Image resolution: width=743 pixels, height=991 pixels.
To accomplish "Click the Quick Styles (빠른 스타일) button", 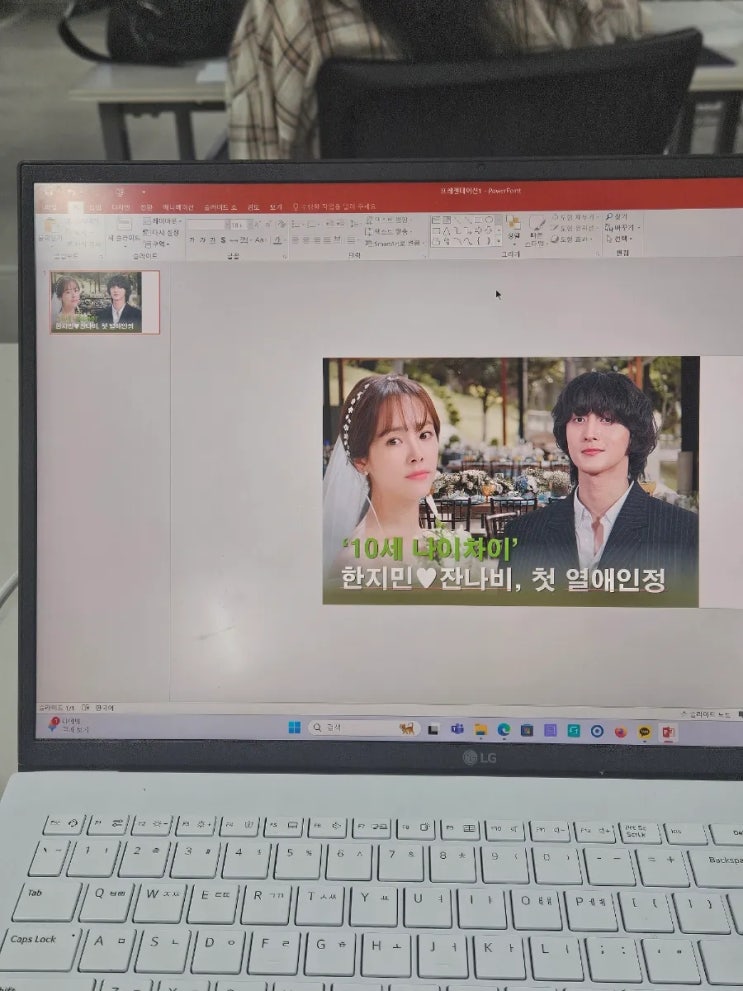I will pyautogui.click(x=537, y=231).
